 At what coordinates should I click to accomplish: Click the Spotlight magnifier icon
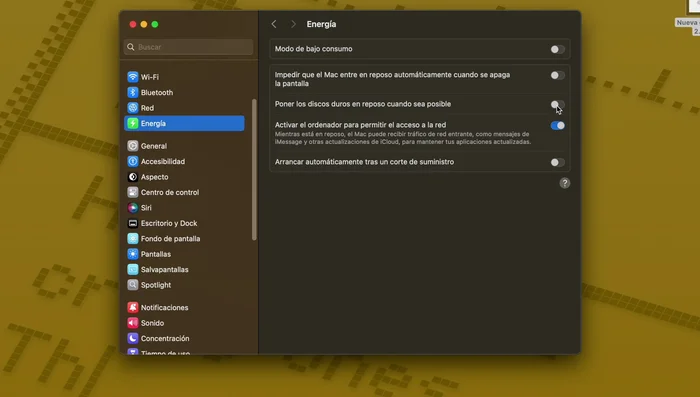(133, 284)
